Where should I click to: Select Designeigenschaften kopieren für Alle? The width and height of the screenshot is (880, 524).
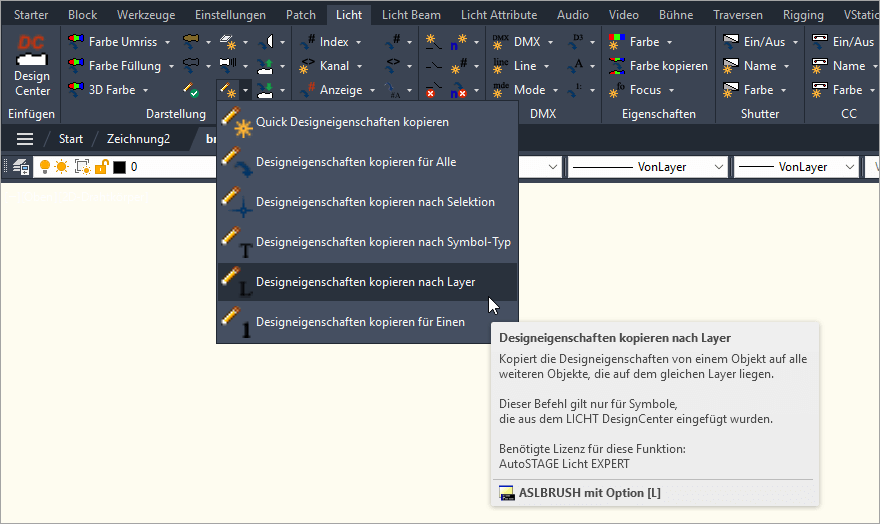pos(368,162)
